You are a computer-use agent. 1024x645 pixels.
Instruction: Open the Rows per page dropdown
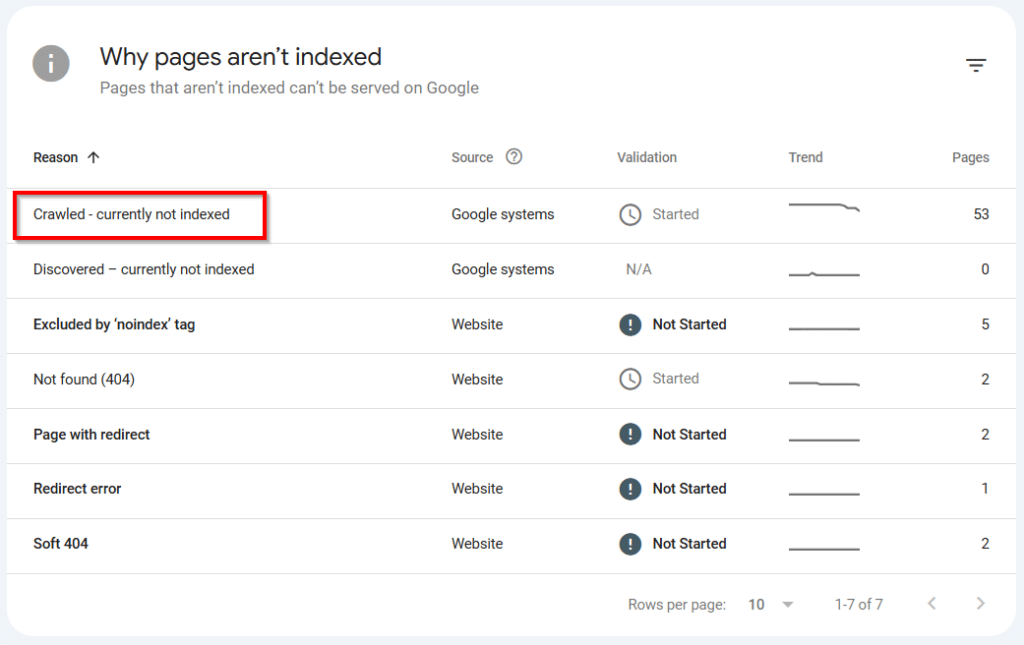pyautogui.click(x=771, y=604)
